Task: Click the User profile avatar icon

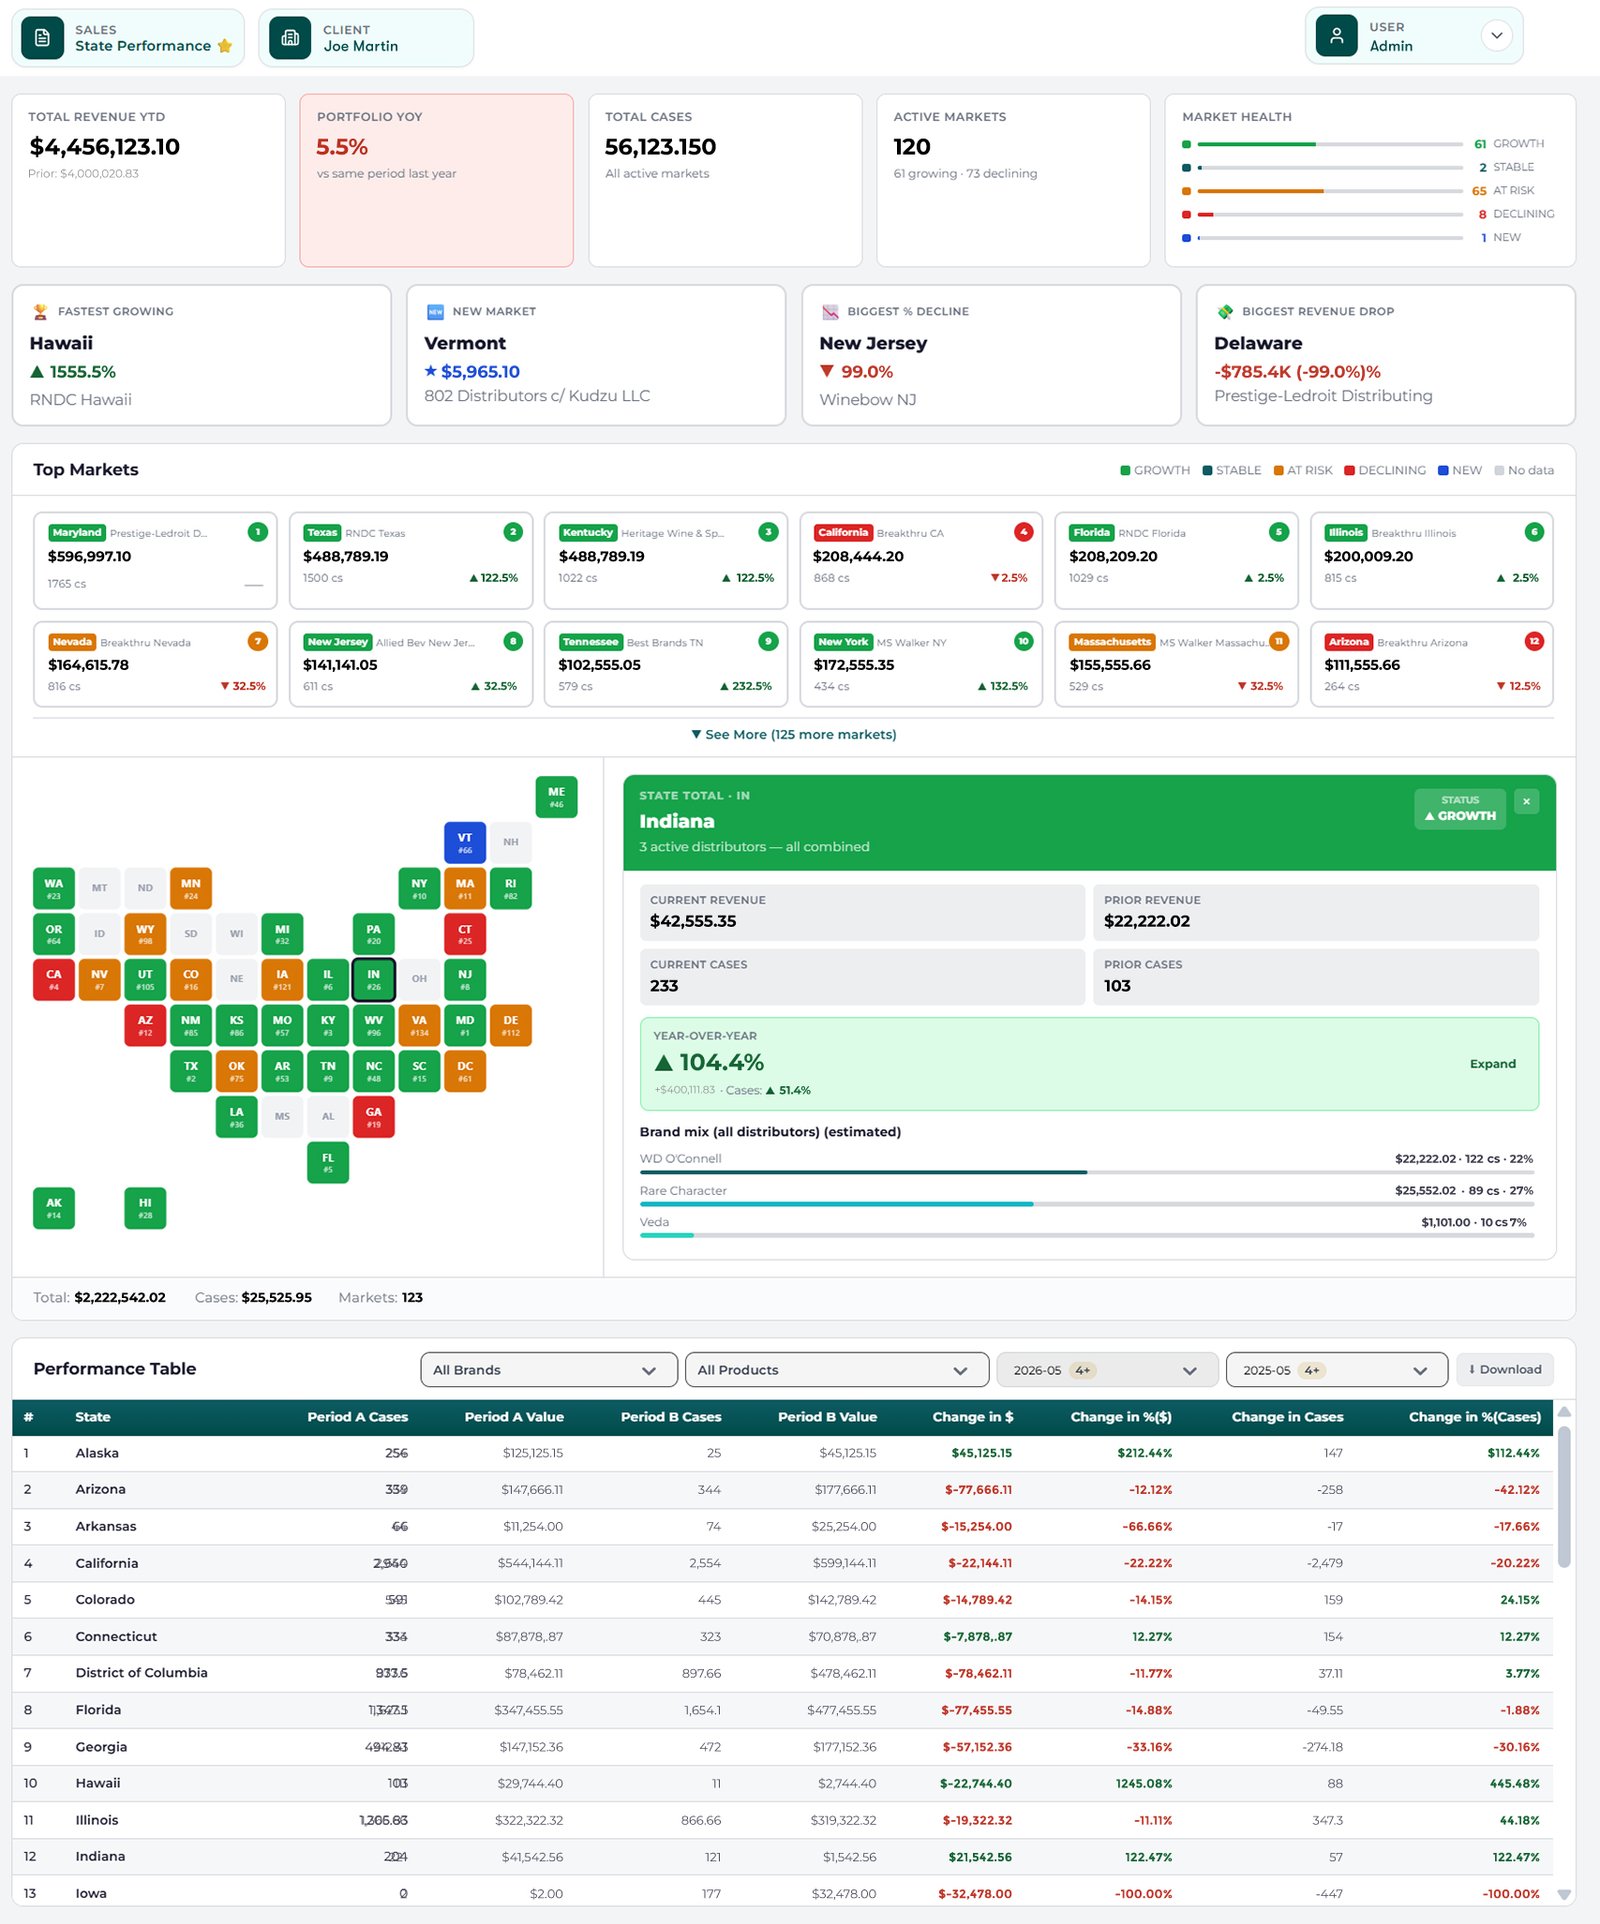Action: [1336, 36]
